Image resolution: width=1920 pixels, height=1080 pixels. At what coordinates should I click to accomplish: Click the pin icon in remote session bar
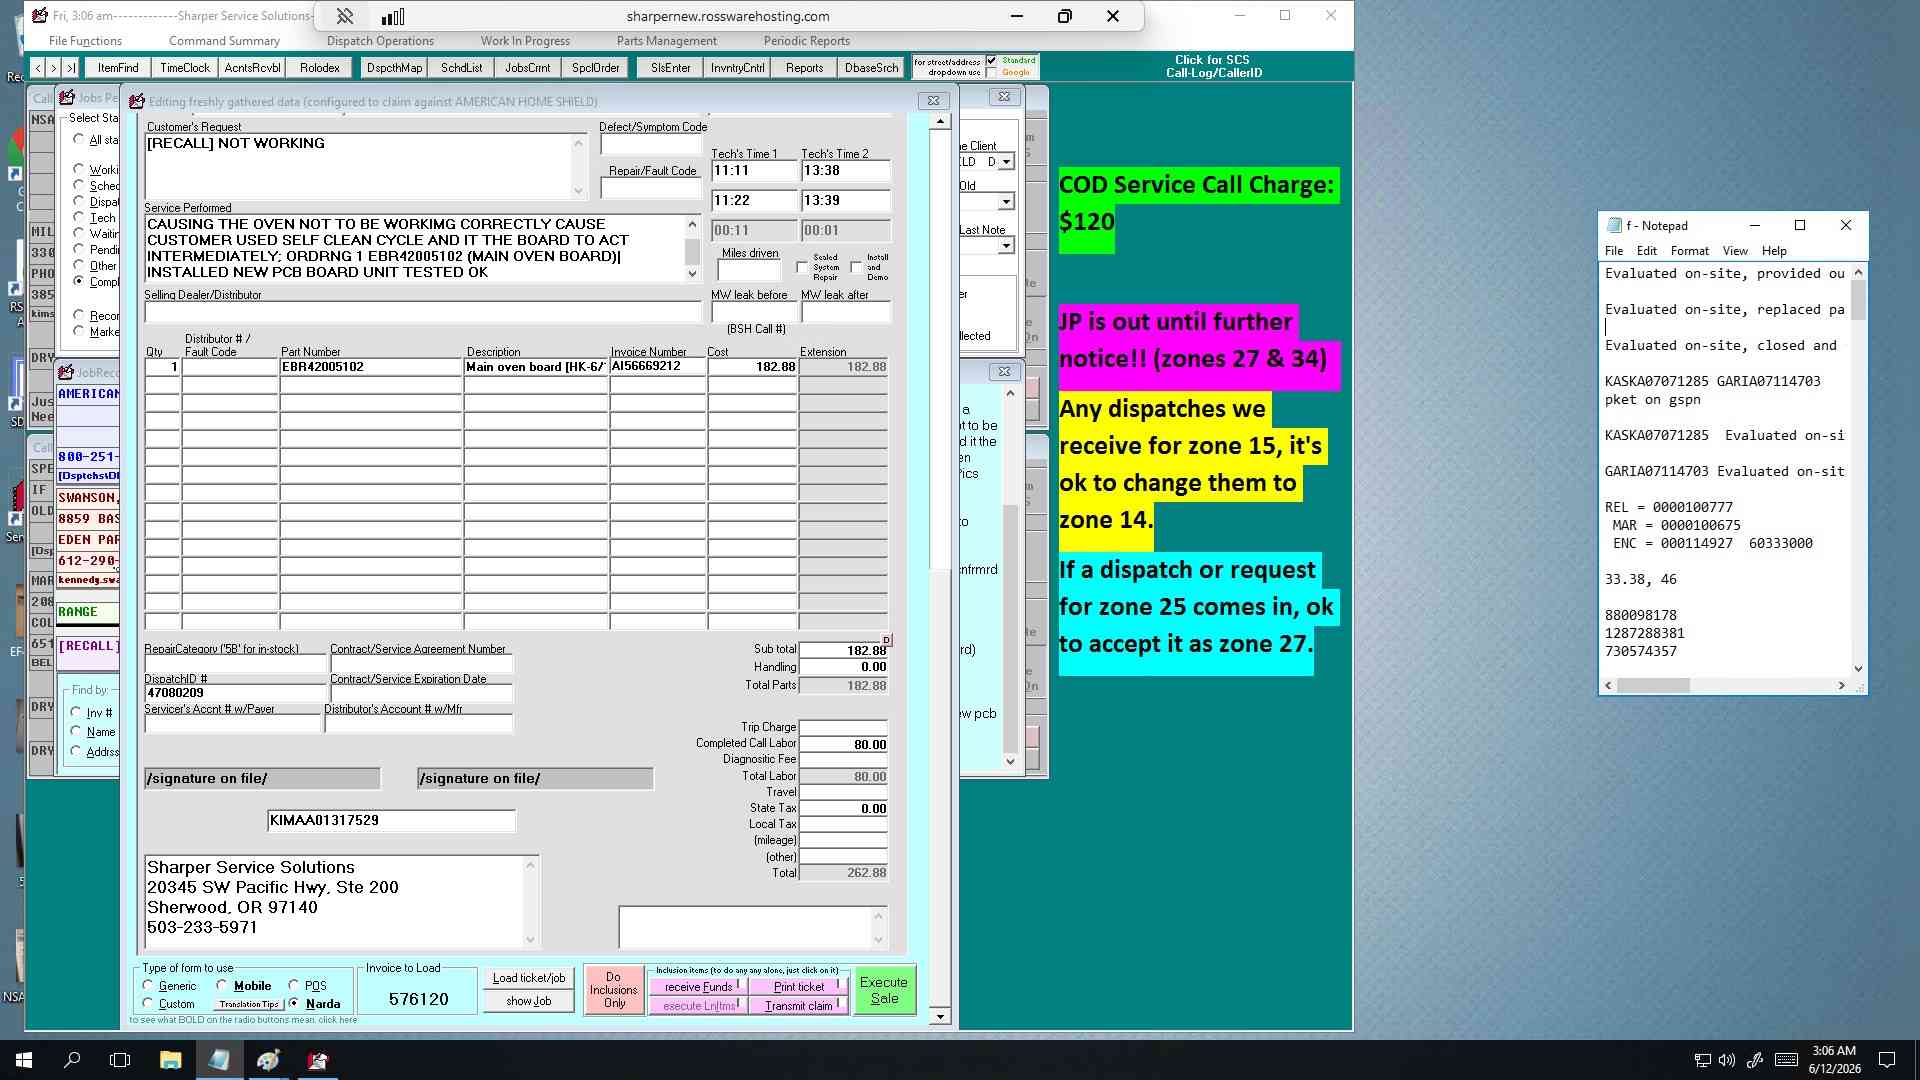344,16
